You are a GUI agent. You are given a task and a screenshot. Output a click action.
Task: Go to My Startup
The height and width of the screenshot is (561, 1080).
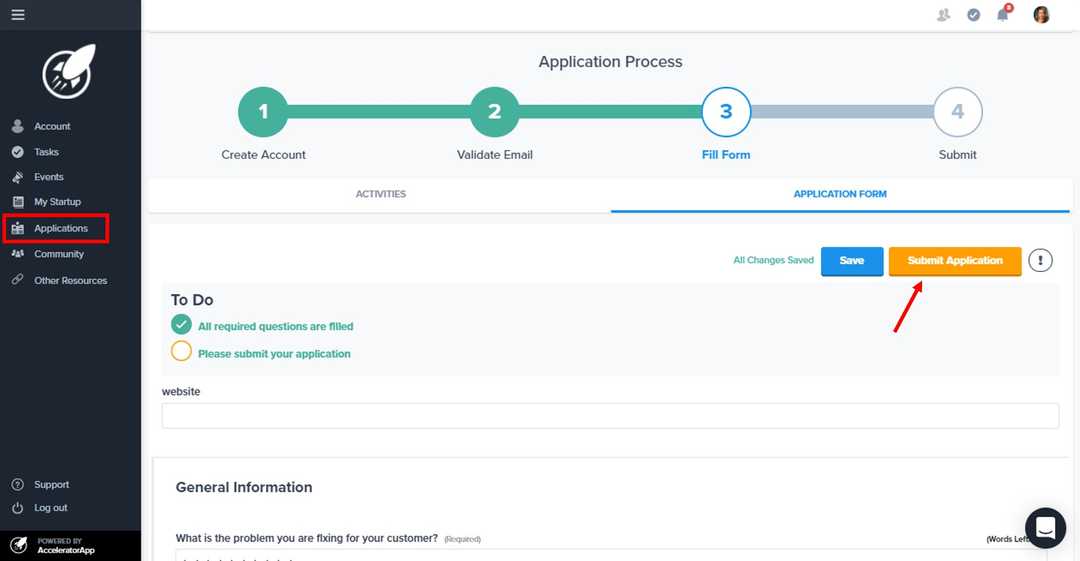pos(58,202)
